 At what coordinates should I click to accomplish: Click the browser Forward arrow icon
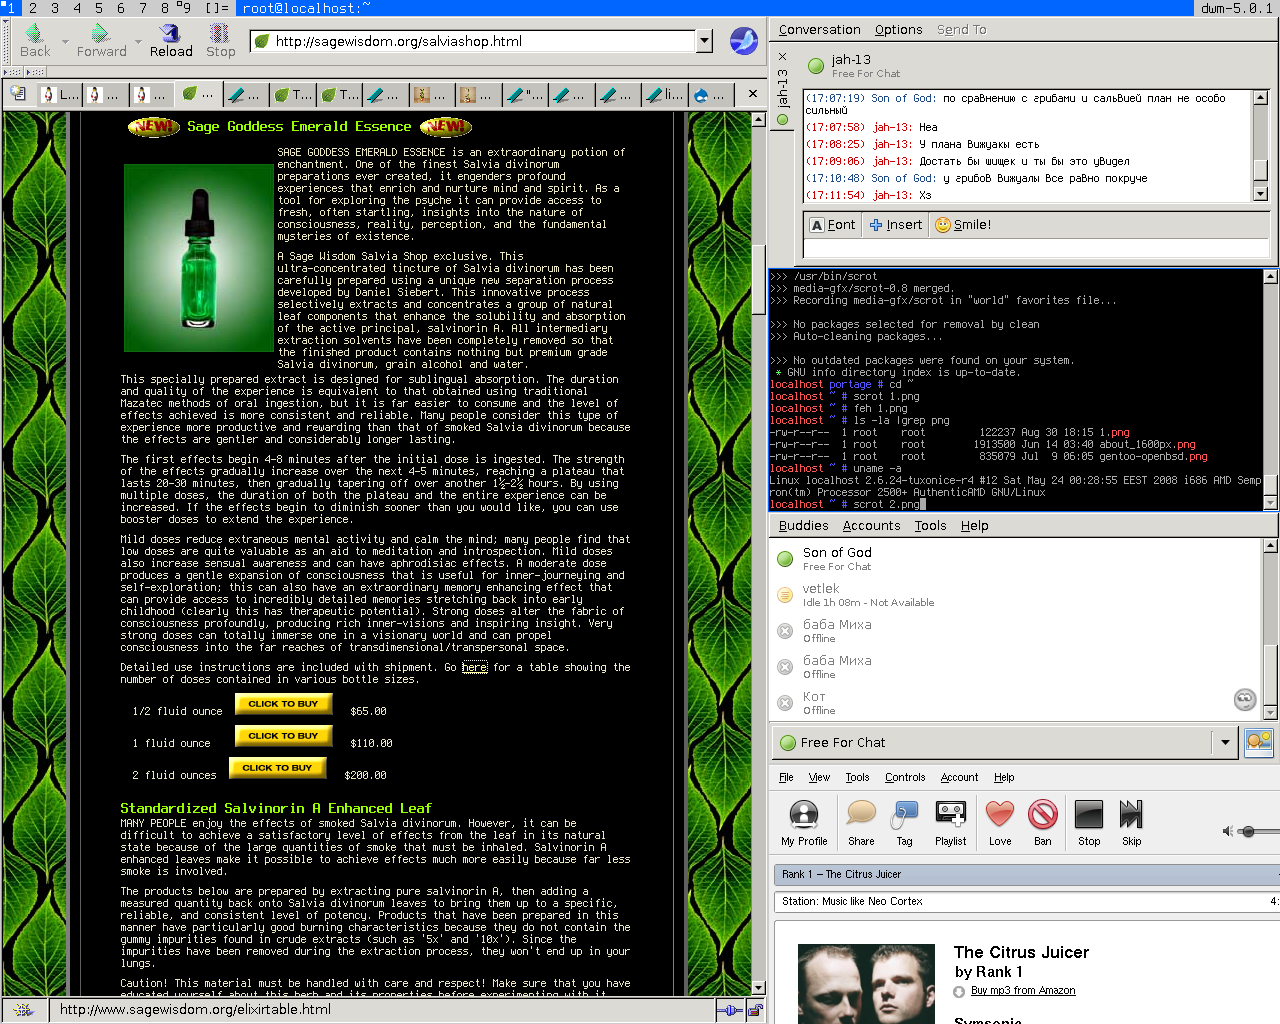pos(101,33)
